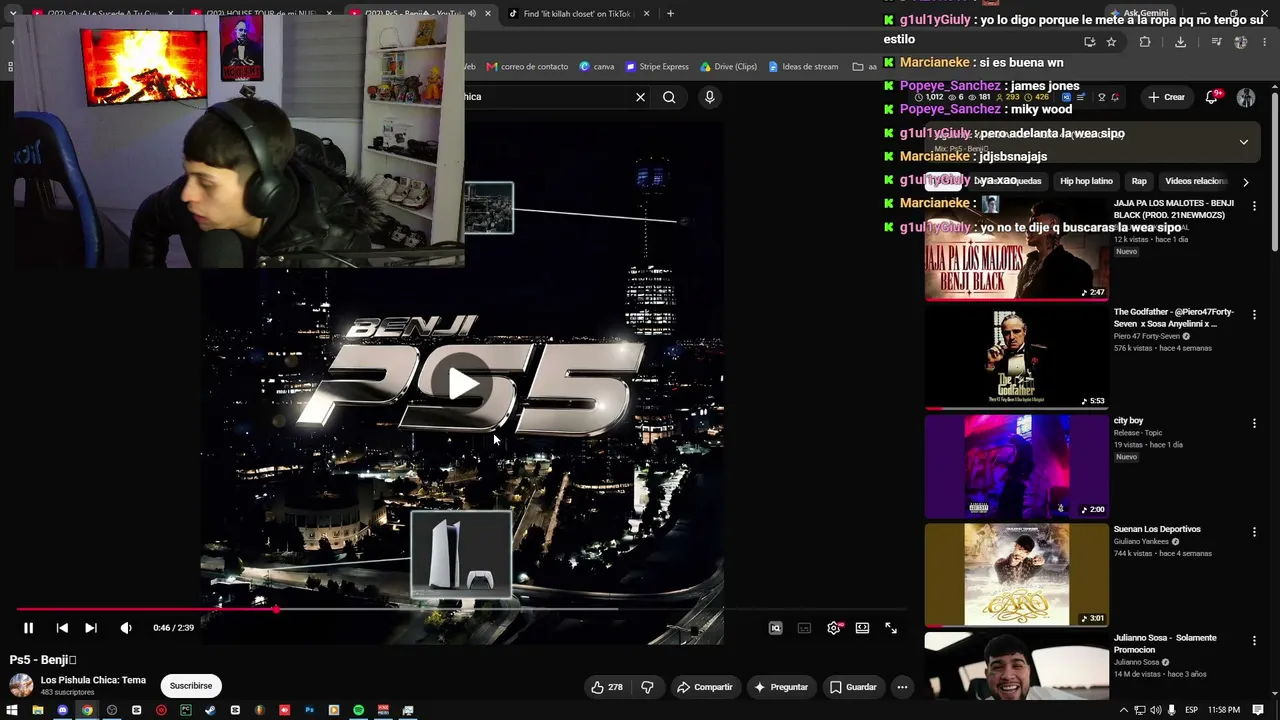Open Photoshop from the taskbar
1280x720 pixels.
tap(309, 710)
